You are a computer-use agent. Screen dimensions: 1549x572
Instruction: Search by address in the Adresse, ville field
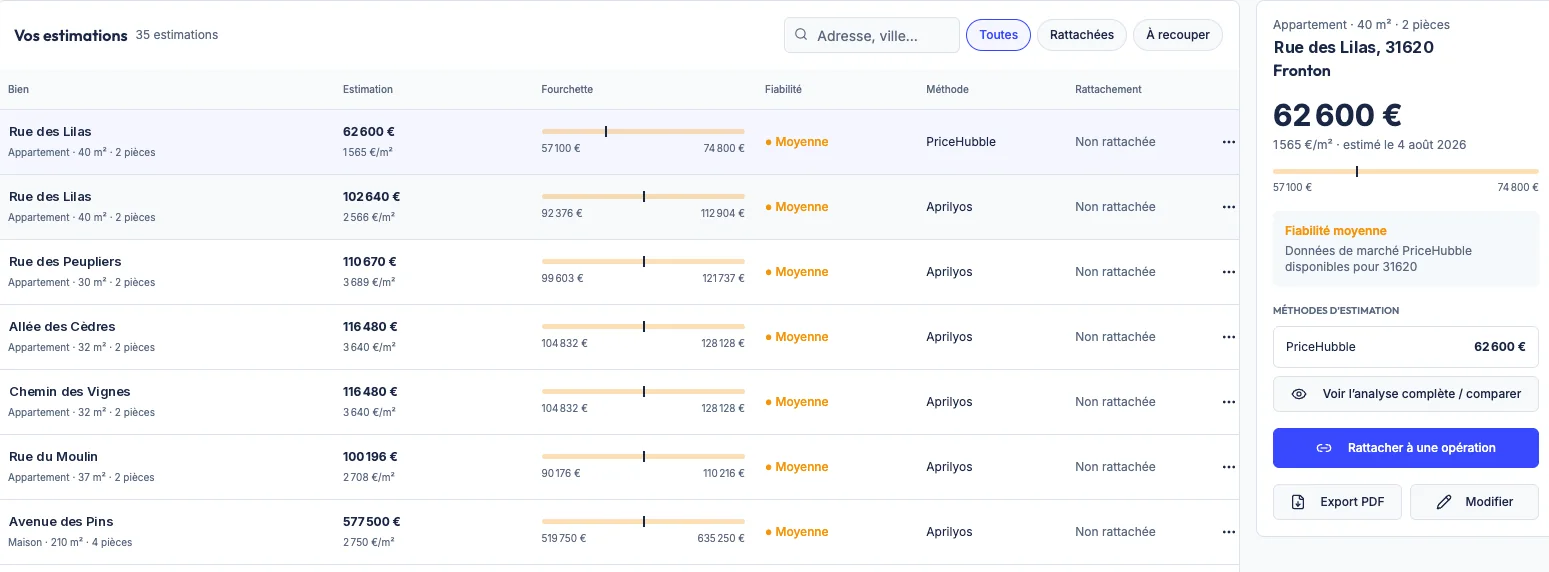pyautogui.click(x=872, y=35)
